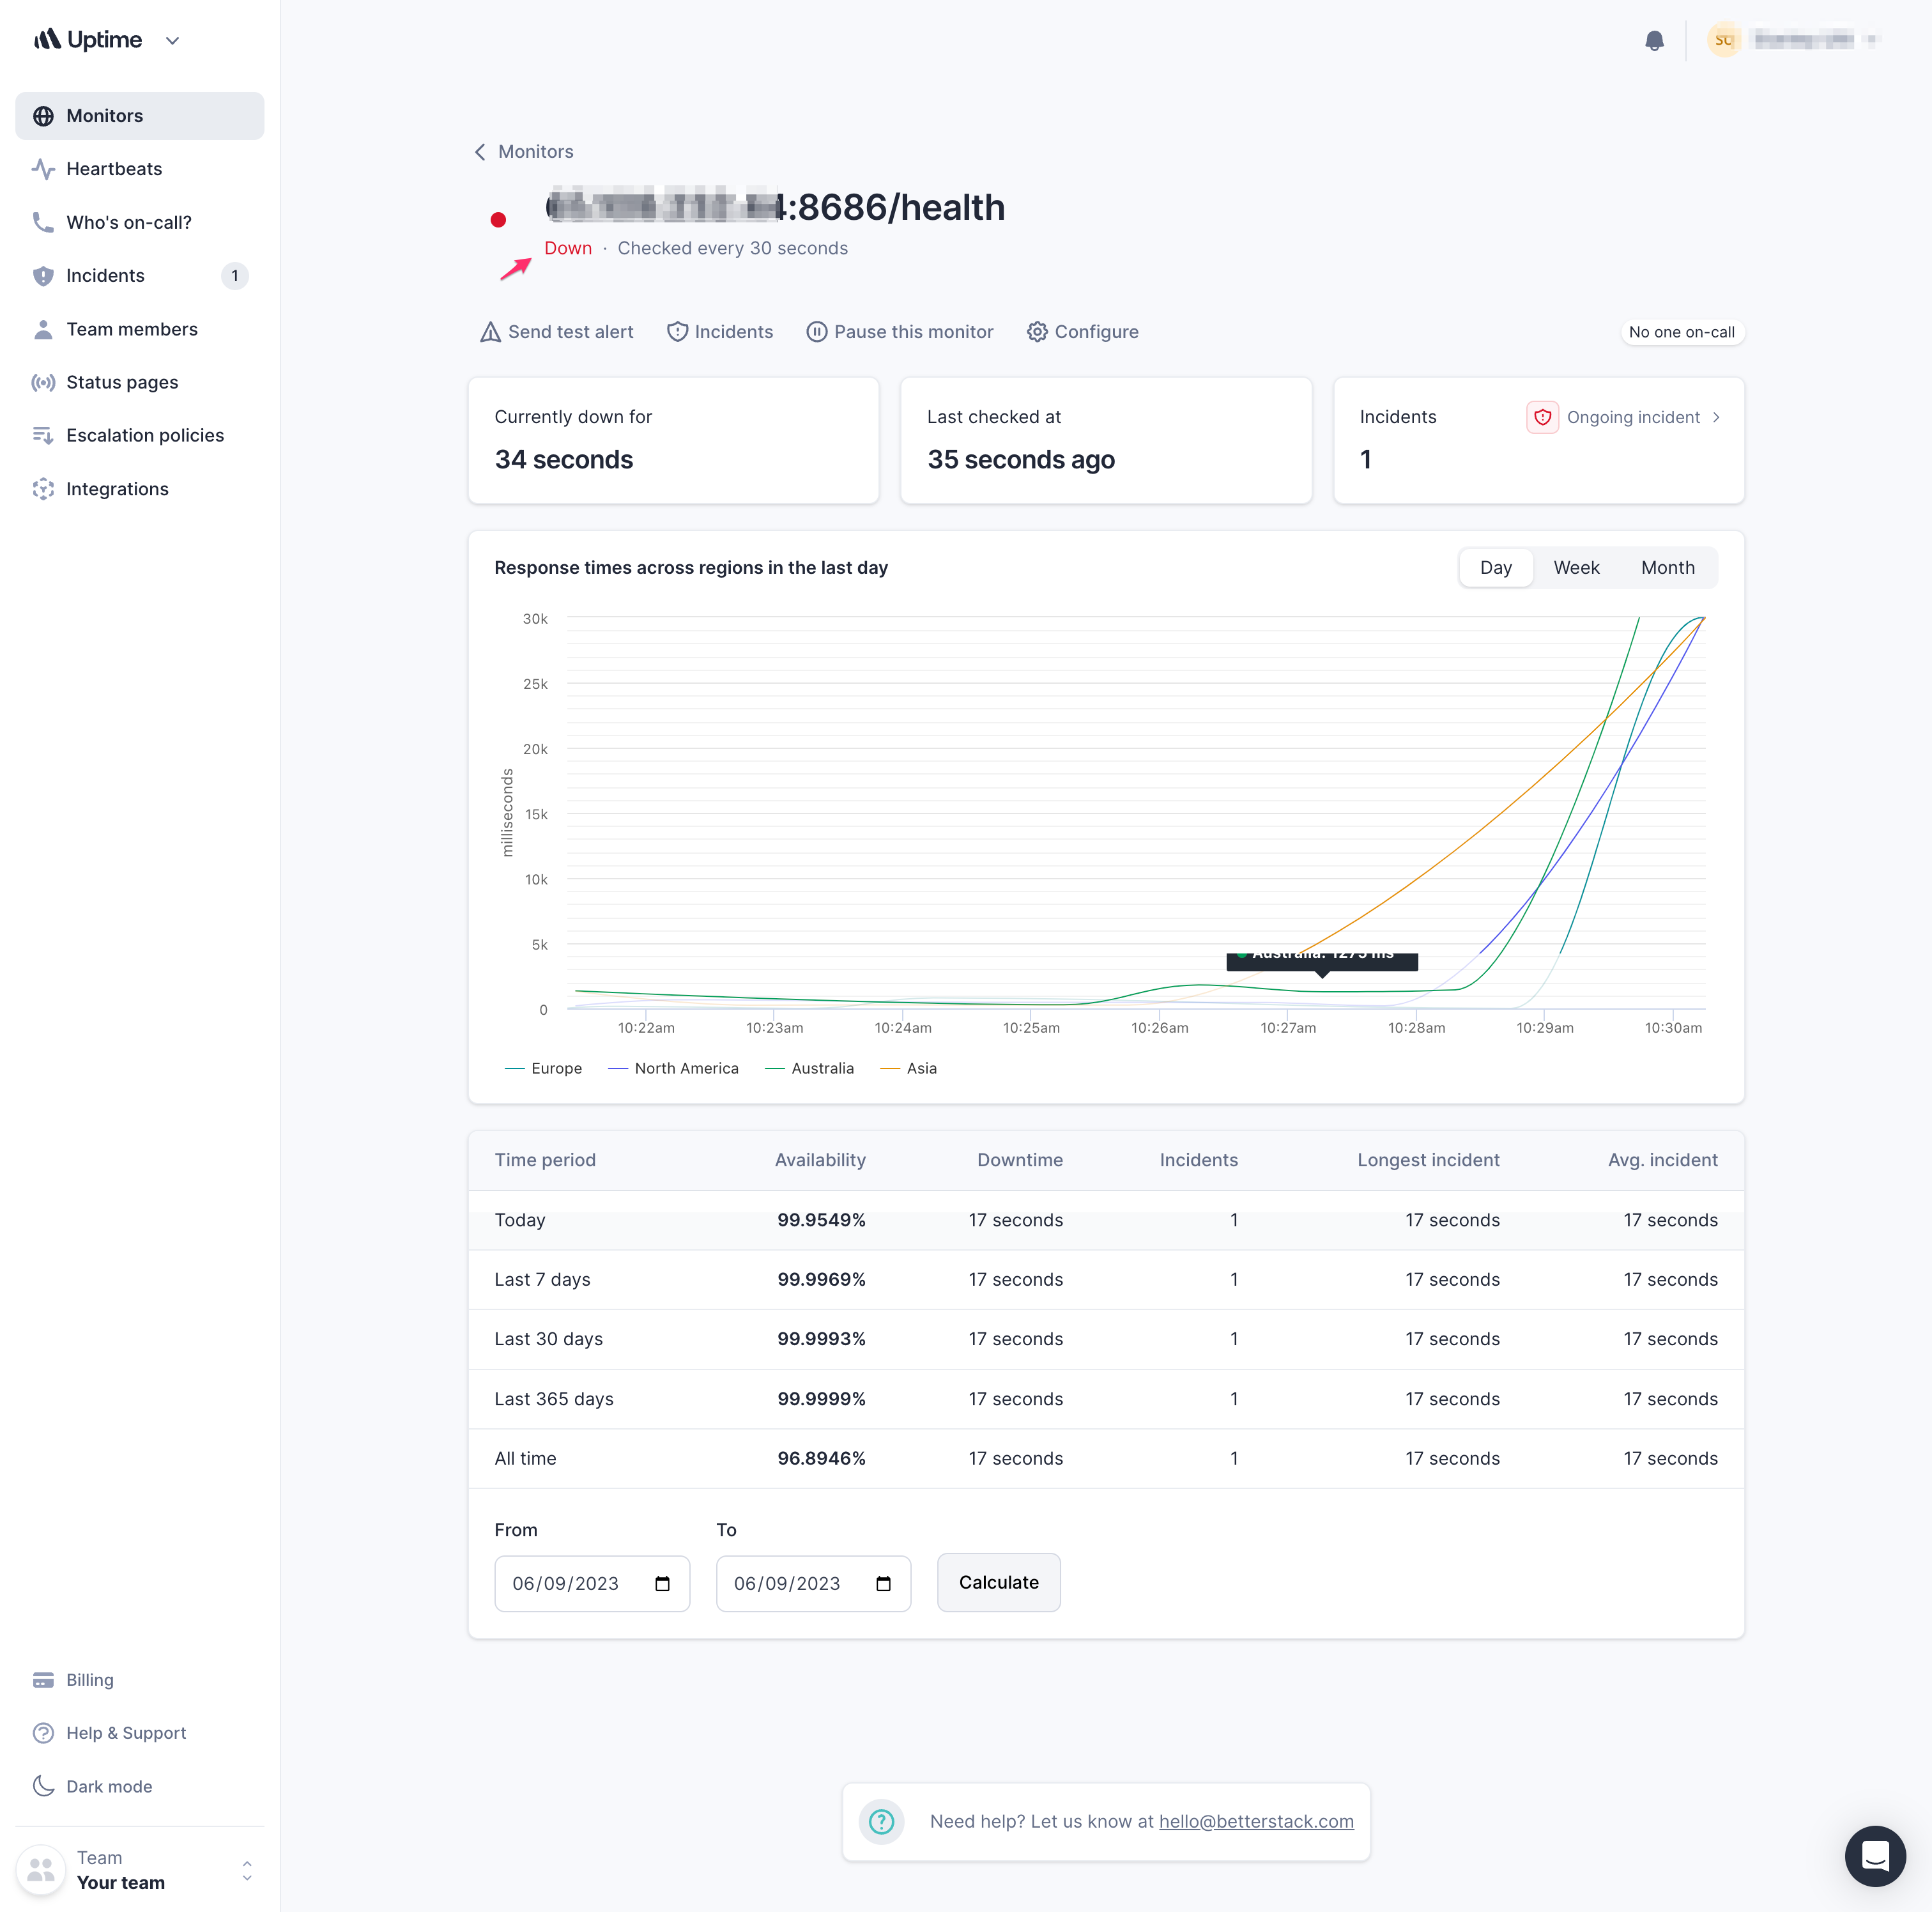Viewport: 1932px width, 1912px height.
Task: Click the red Down status dot
Action: [x=498, y=220]
